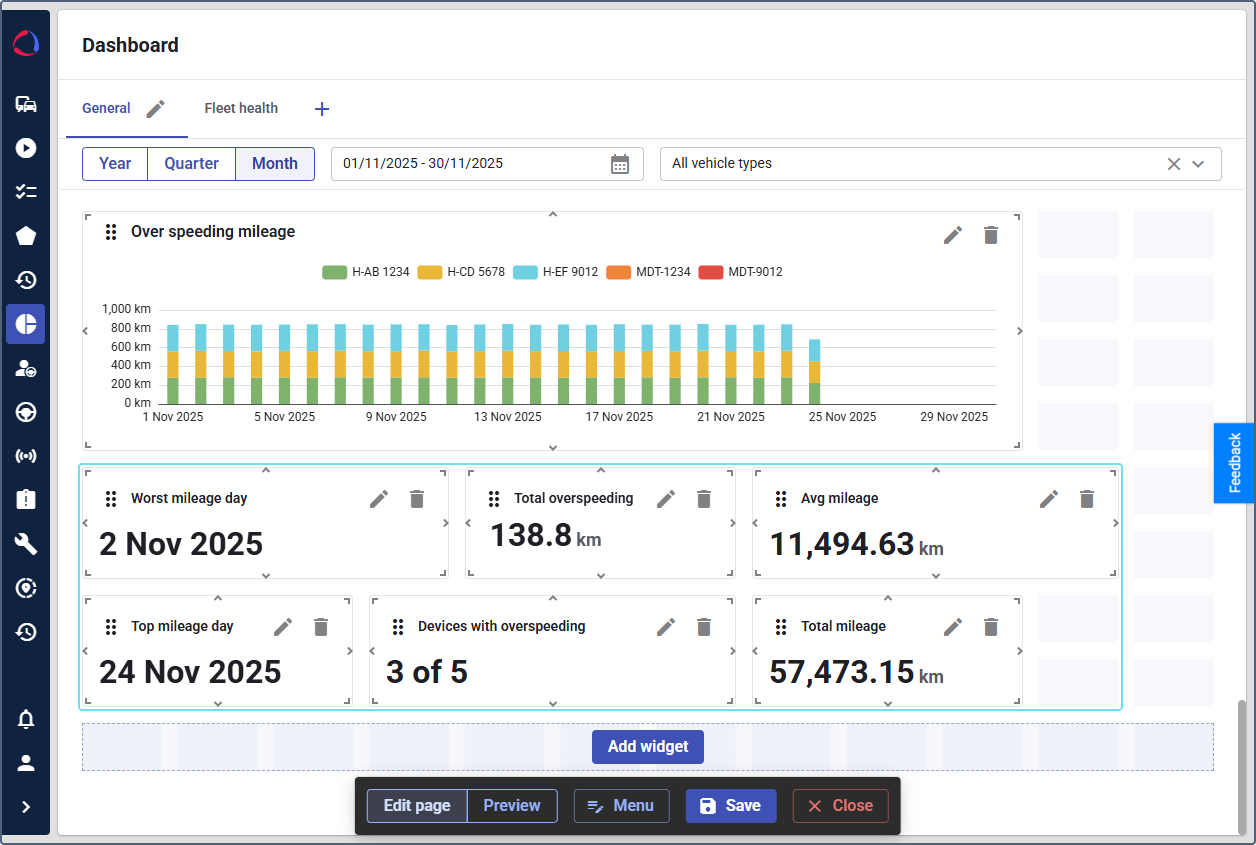This screenshot has width=1256, height=845.
Task: Open the notifications bell icon
Action: [x=26, y=719]
